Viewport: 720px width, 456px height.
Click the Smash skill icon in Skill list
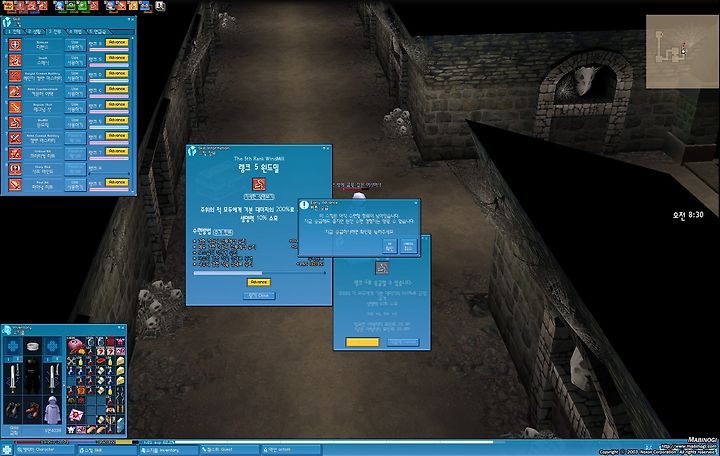15,60
